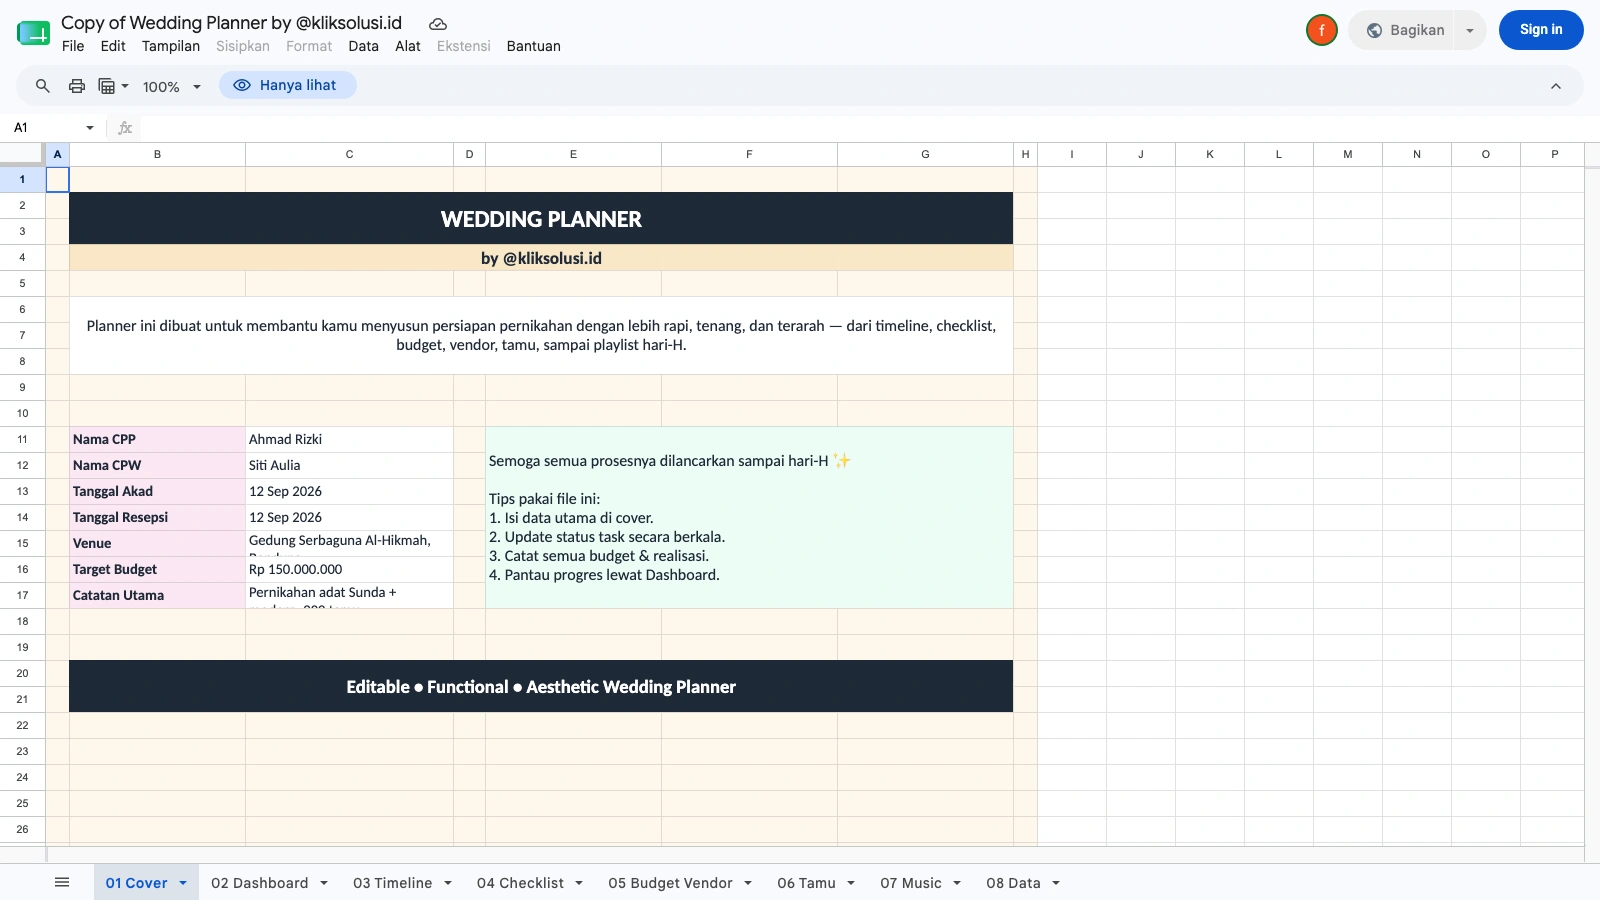Switch to the 03 Timeline sheet
The height and width of the screenshot is (900, 1600).
coord(393,883)
